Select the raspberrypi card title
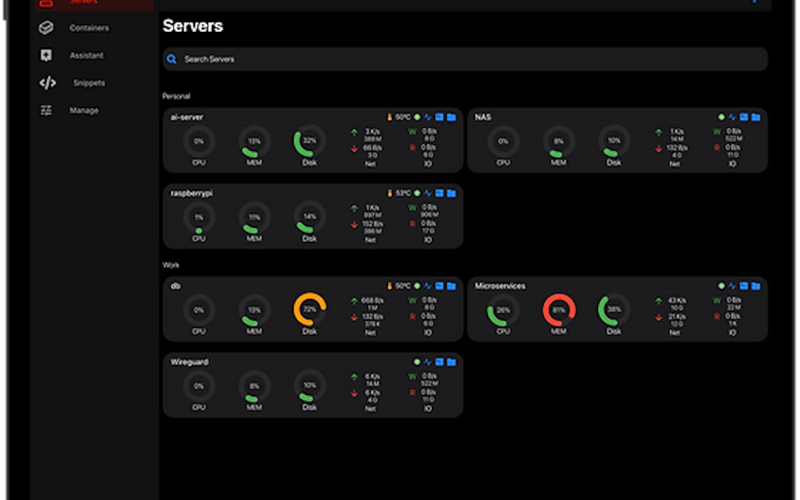The image size is (800, 500). pos(191,193)
